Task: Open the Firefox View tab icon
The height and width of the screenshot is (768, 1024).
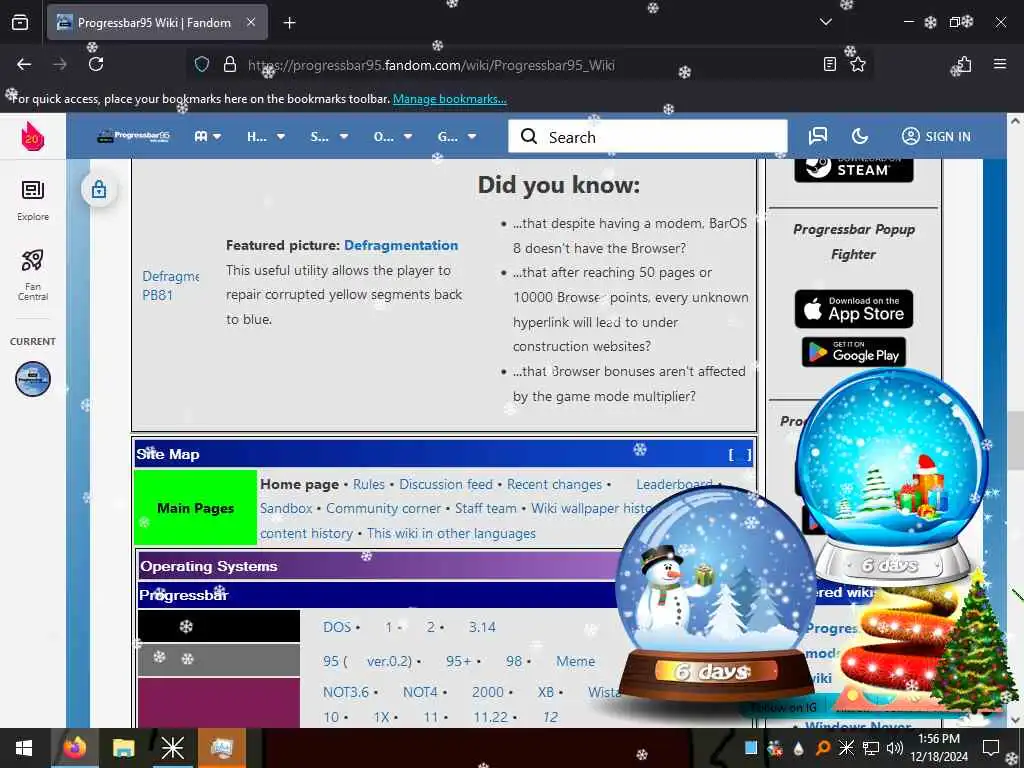Action: 20,22
